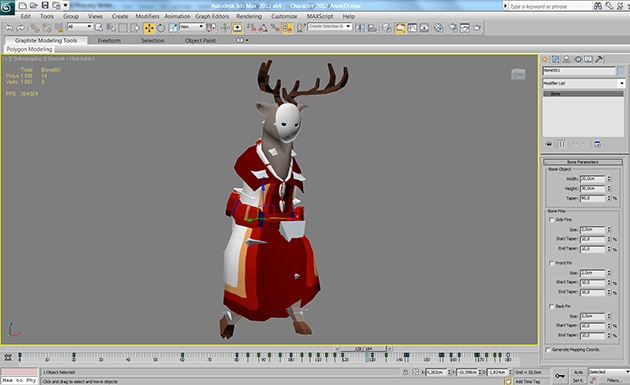Activate the Unlink Selection tool
Image resolution: width=630 pixels, height=385 pixels.
[x=47, y=28]
